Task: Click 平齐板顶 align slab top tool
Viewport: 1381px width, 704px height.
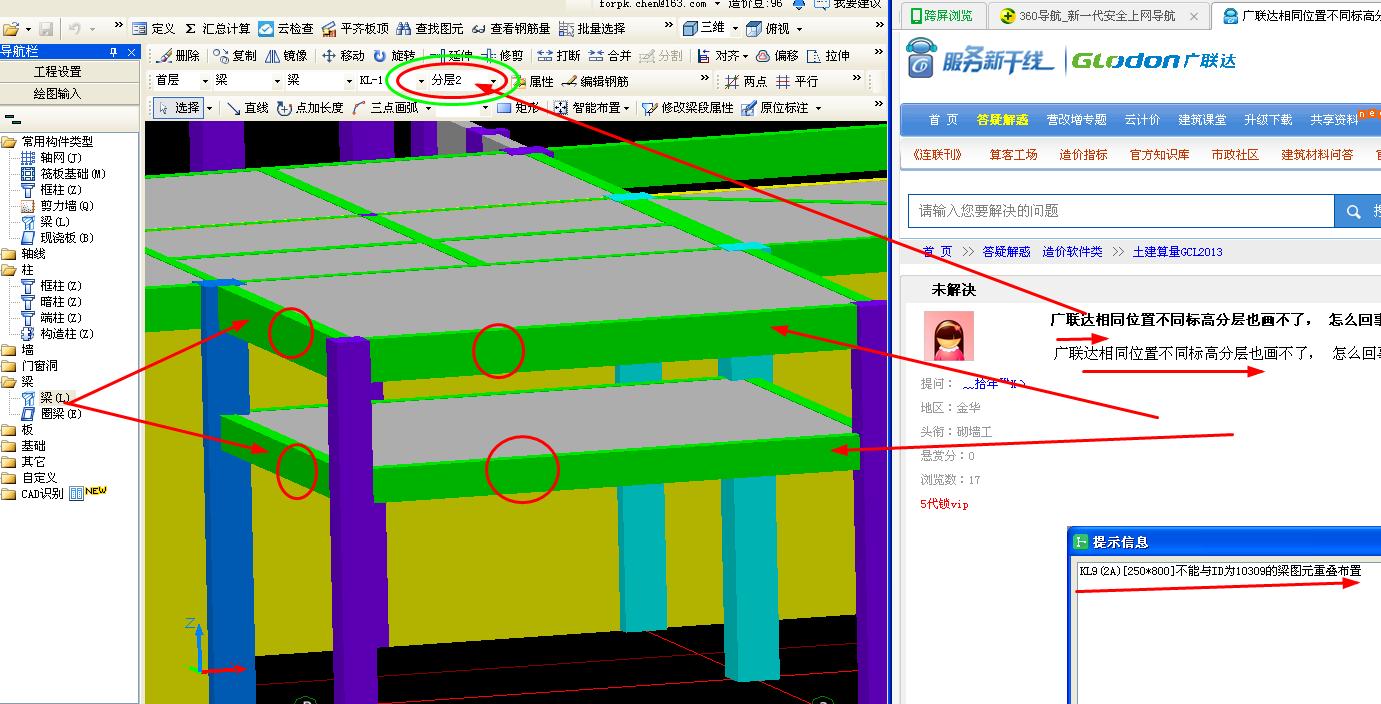Action: [355, 29]
